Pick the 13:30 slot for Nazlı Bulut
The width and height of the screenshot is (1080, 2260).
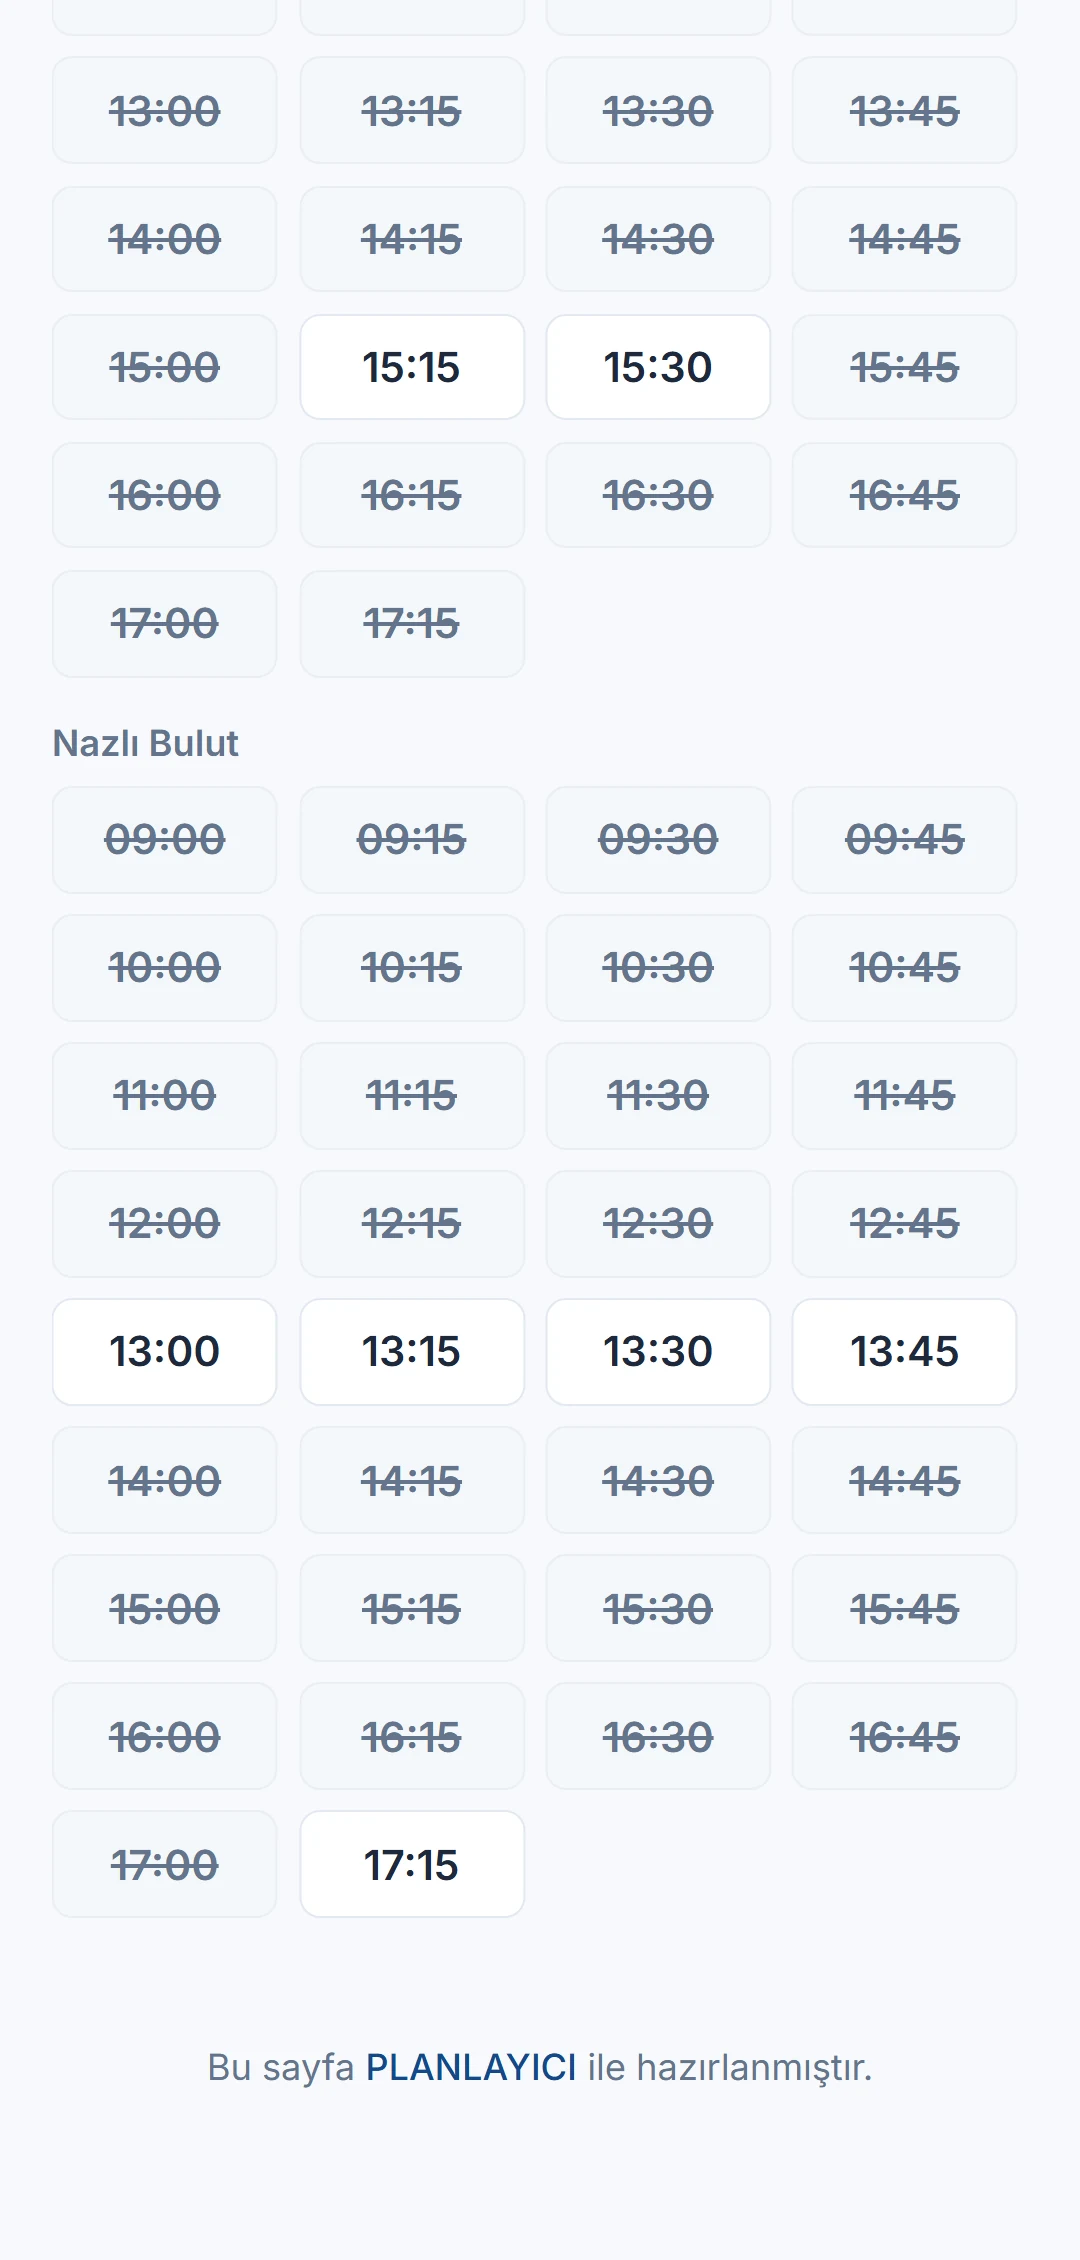point(658,1351)
